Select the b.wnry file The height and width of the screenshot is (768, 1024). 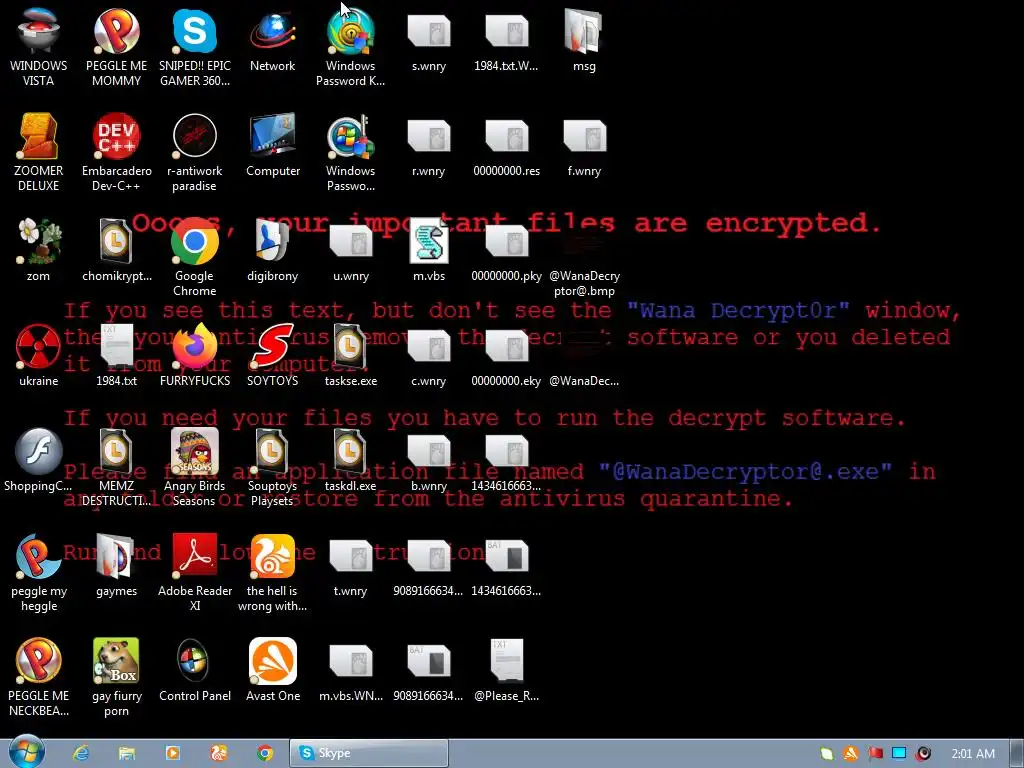click(428, 460)
